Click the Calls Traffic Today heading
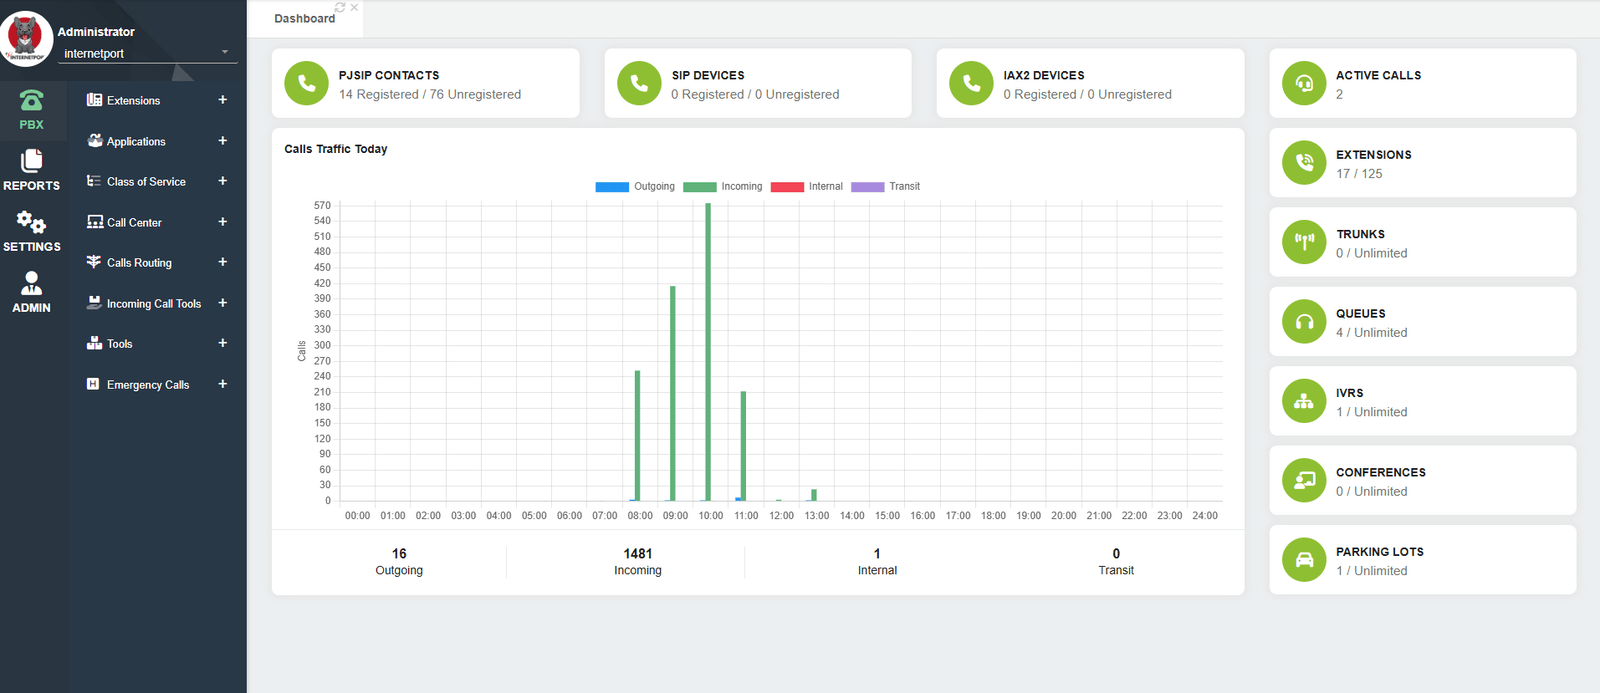Image resolution: width=1600 pixels, height=693 pixels. coord(336,149)
